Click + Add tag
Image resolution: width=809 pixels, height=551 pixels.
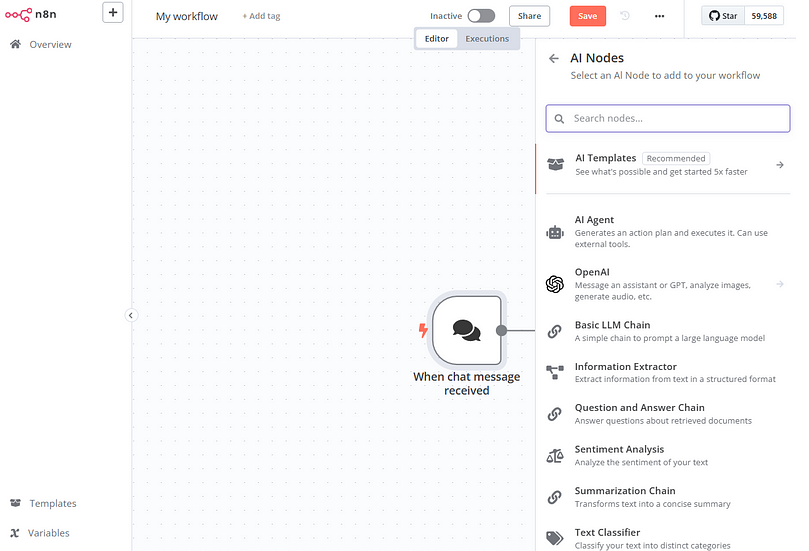(x=262, y=16)
